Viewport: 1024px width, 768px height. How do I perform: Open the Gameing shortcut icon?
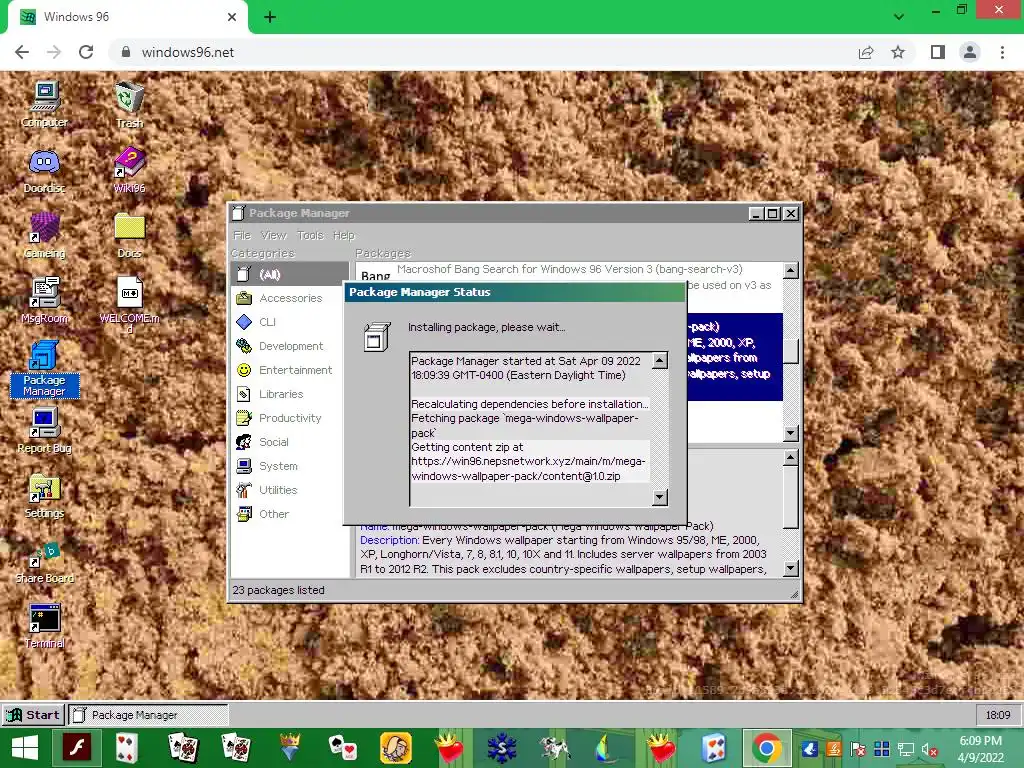(x=44, y=235)
